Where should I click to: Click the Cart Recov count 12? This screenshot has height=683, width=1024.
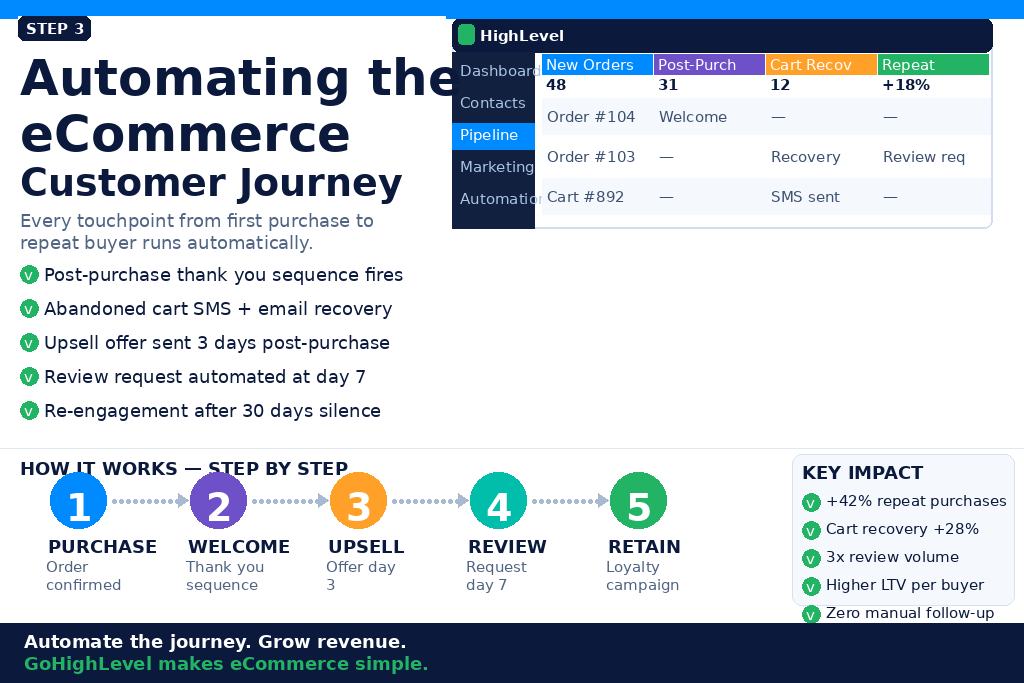780,85
